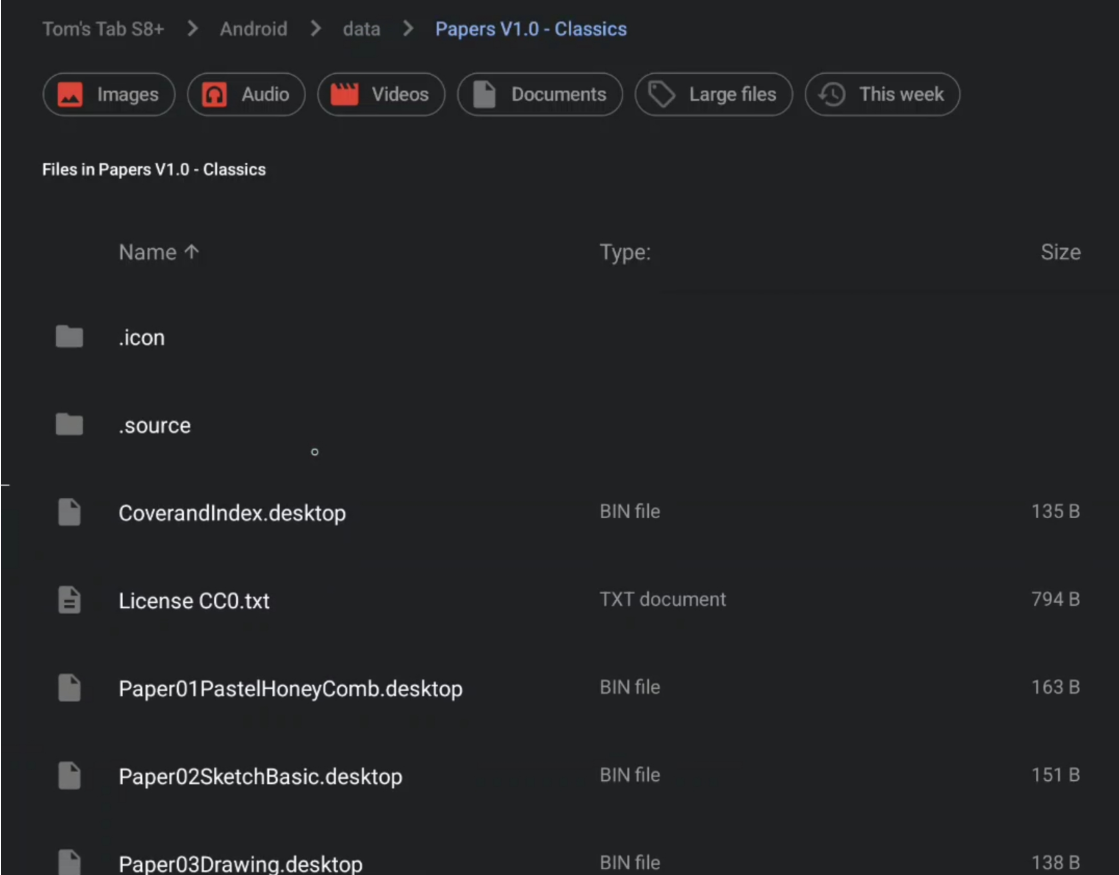Open Paper01PastelHoneyComb.desktop file
Viewport: 1119px width, 875px height.
pos(290,689)
